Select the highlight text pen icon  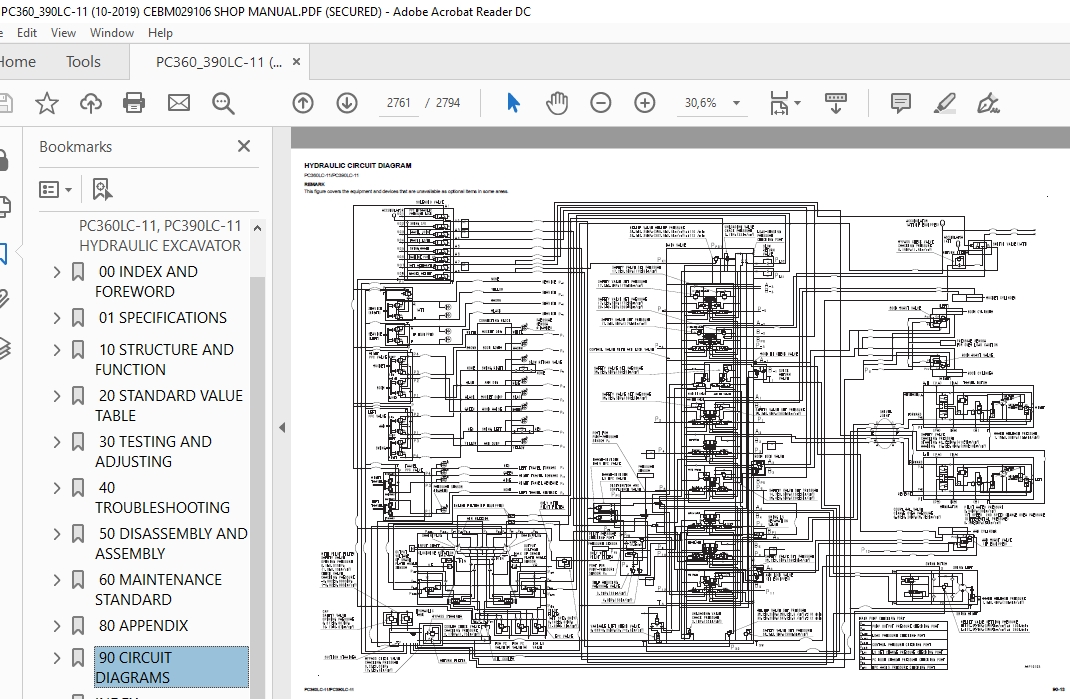click(944, 103)
